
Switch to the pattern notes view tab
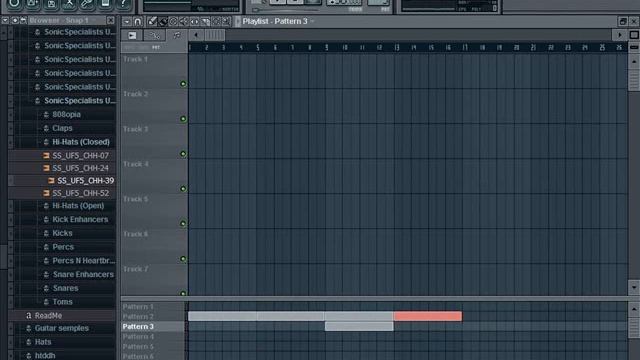pyautogui.click(x=176, y=36)
